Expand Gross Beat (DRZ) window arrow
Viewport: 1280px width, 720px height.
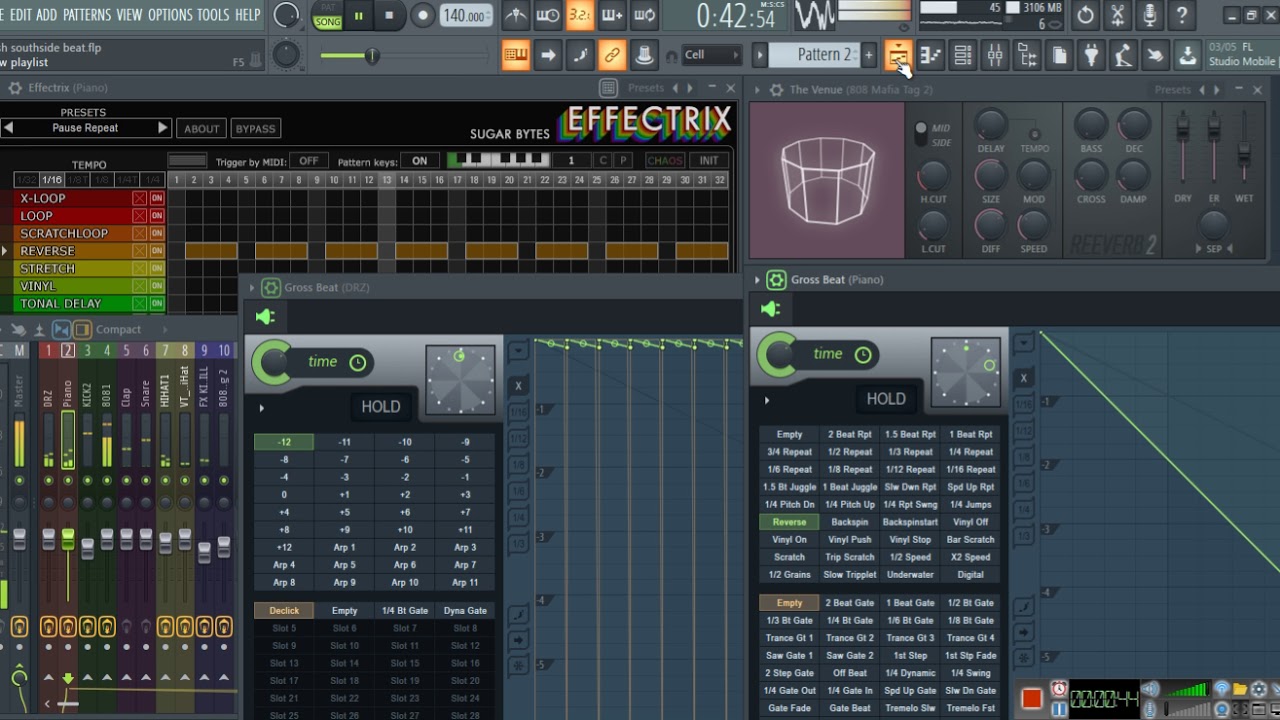(252, 288)
